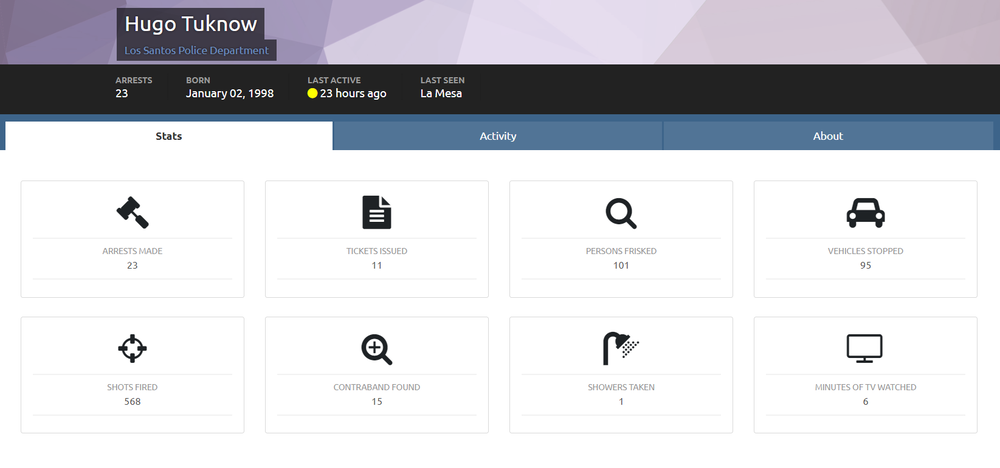The height and width of the screenshot is (468, 1000).
Task: Open the About tab
Action: pos(828,136)
